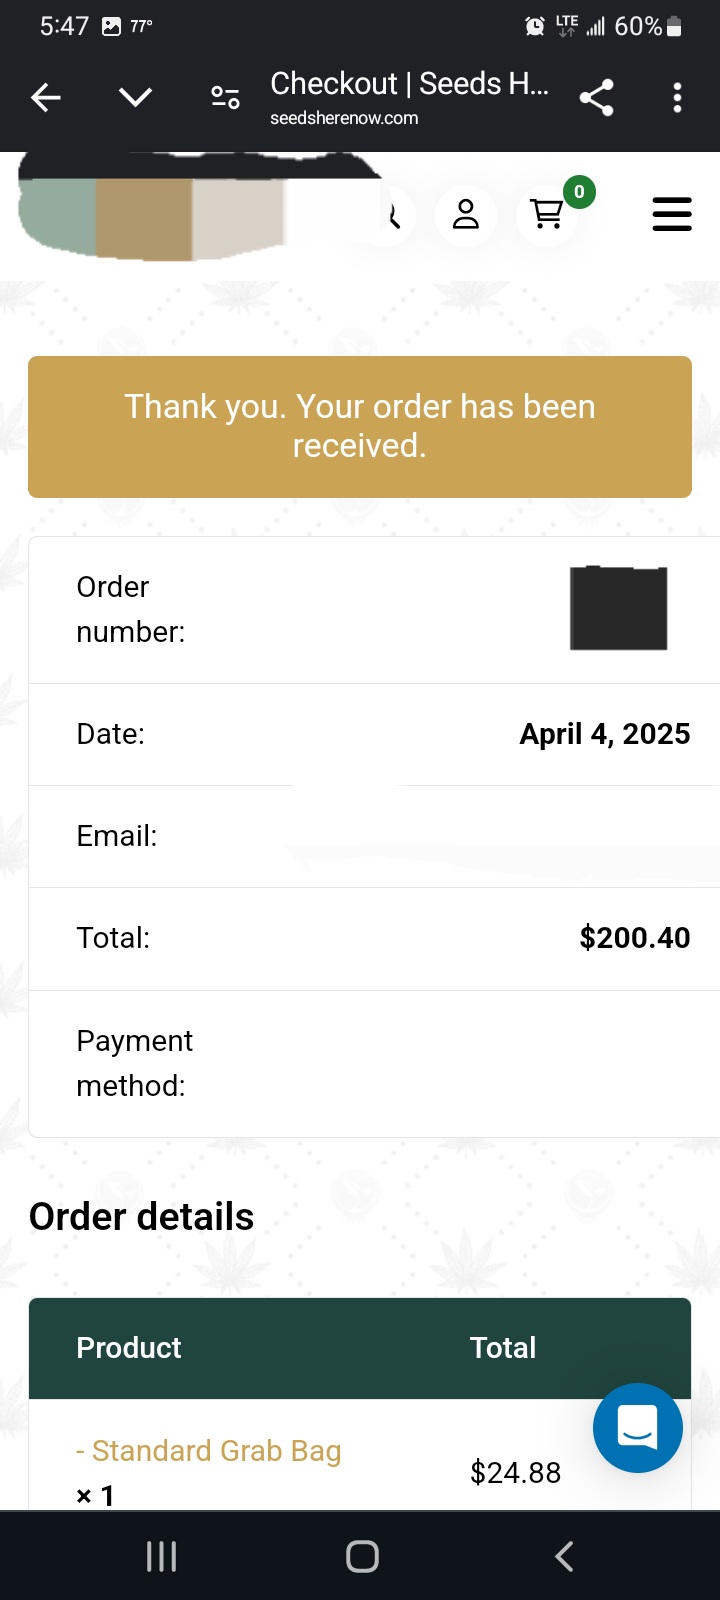Tap the order received thank-you banner
The height and width of the screenshot is (1600, 720).
[x=360, y=427]
